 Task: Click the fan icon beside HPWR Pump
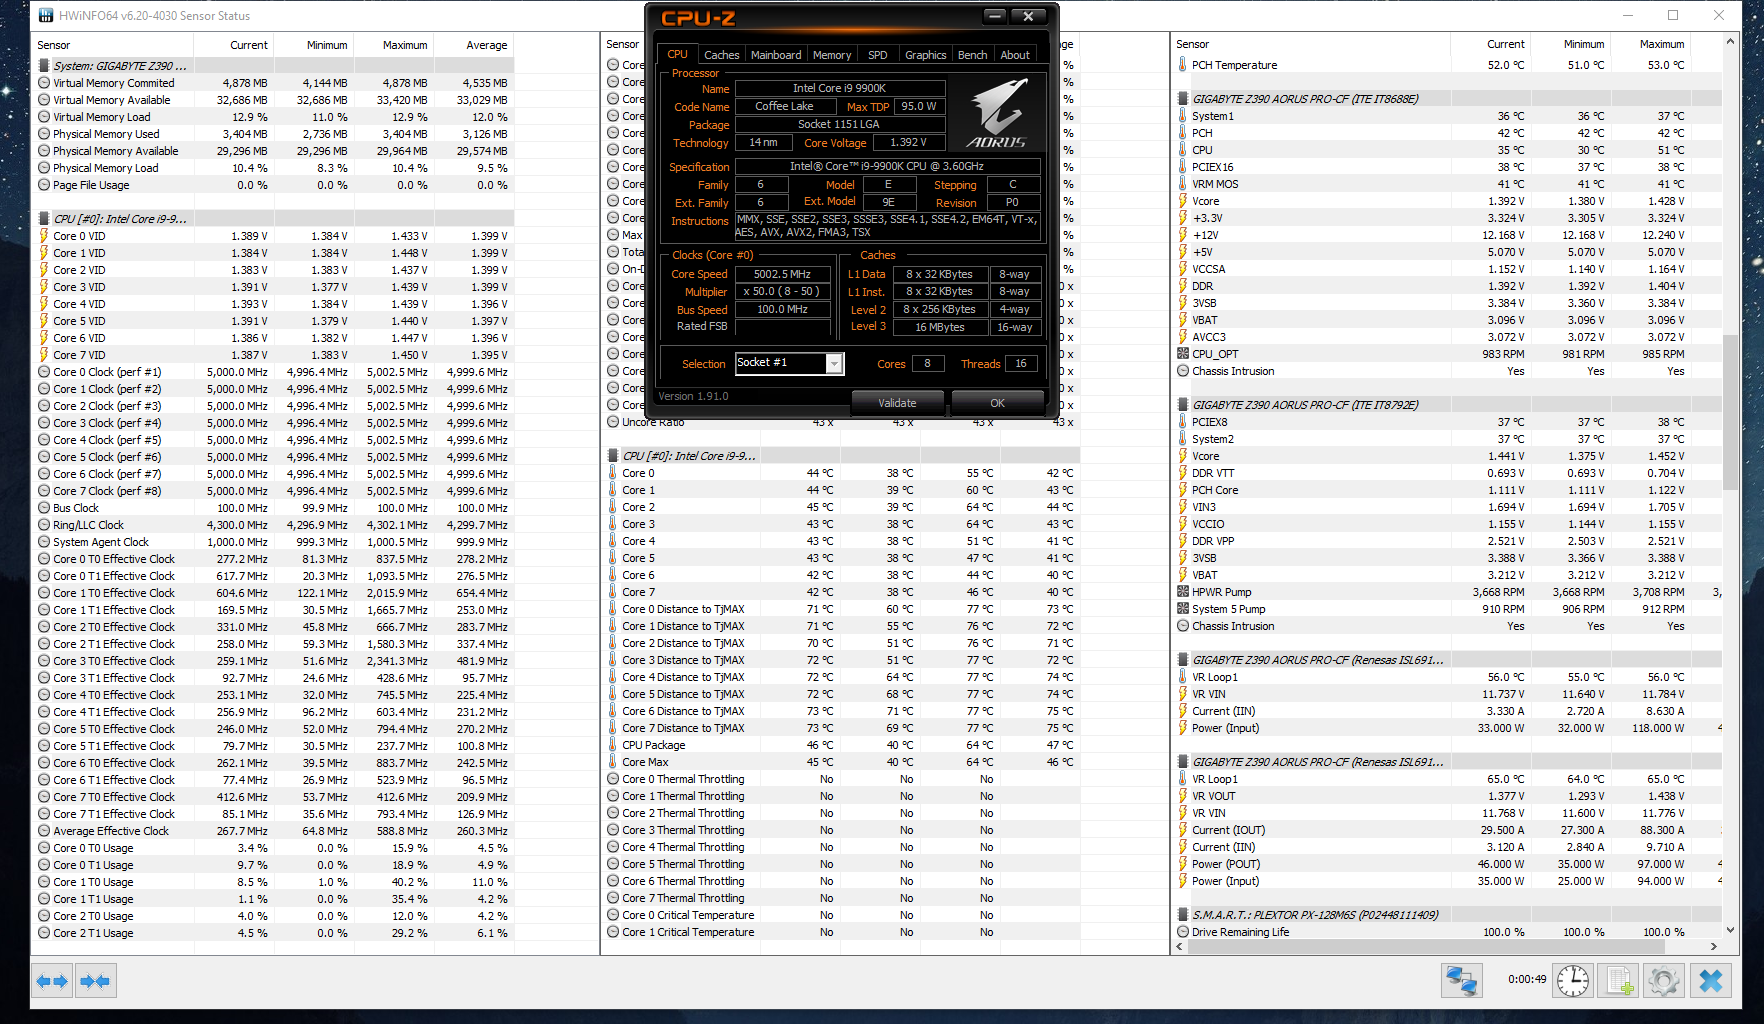(x=1183, y=592)
